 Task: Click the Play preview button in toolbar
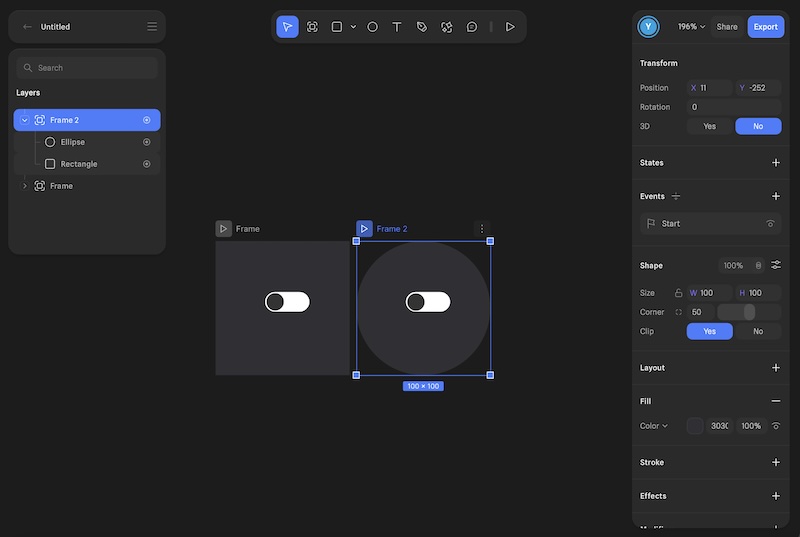click(510, 27)
